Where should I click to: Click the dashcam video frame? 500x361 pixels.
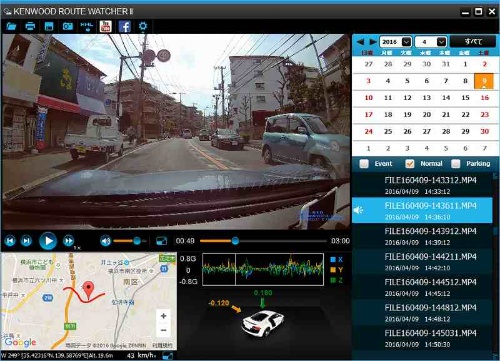pyautogui.click(x=176, y=132)
